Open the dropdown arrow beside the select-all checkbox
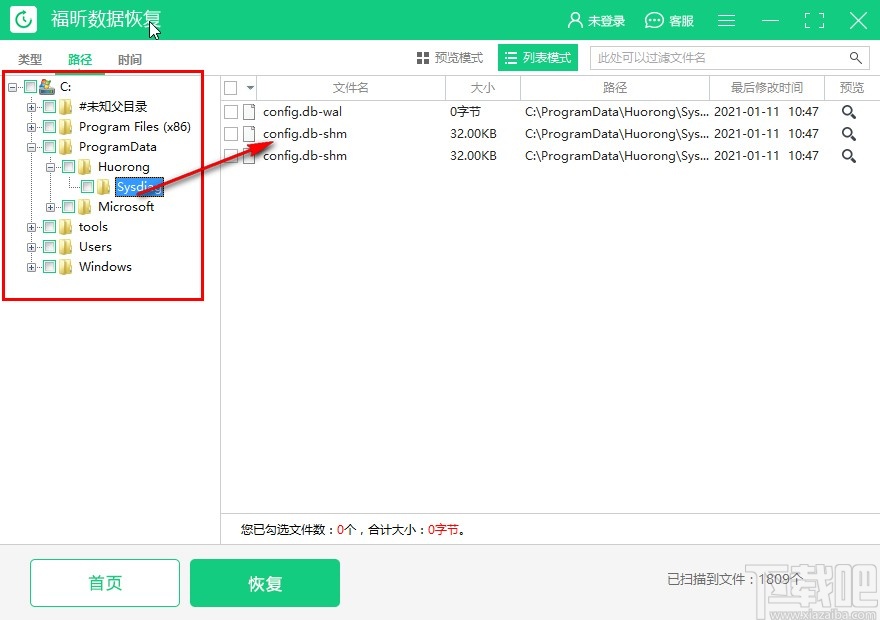The image size is (880, 620). point(250,88)
